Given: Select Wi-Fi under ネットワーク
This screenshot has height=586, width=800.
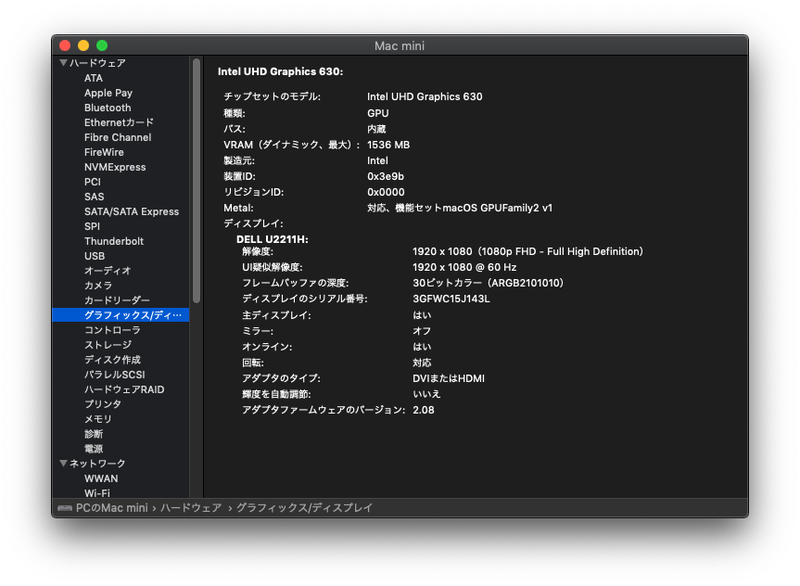Looking at the screenshot, I should click(97, 493).
